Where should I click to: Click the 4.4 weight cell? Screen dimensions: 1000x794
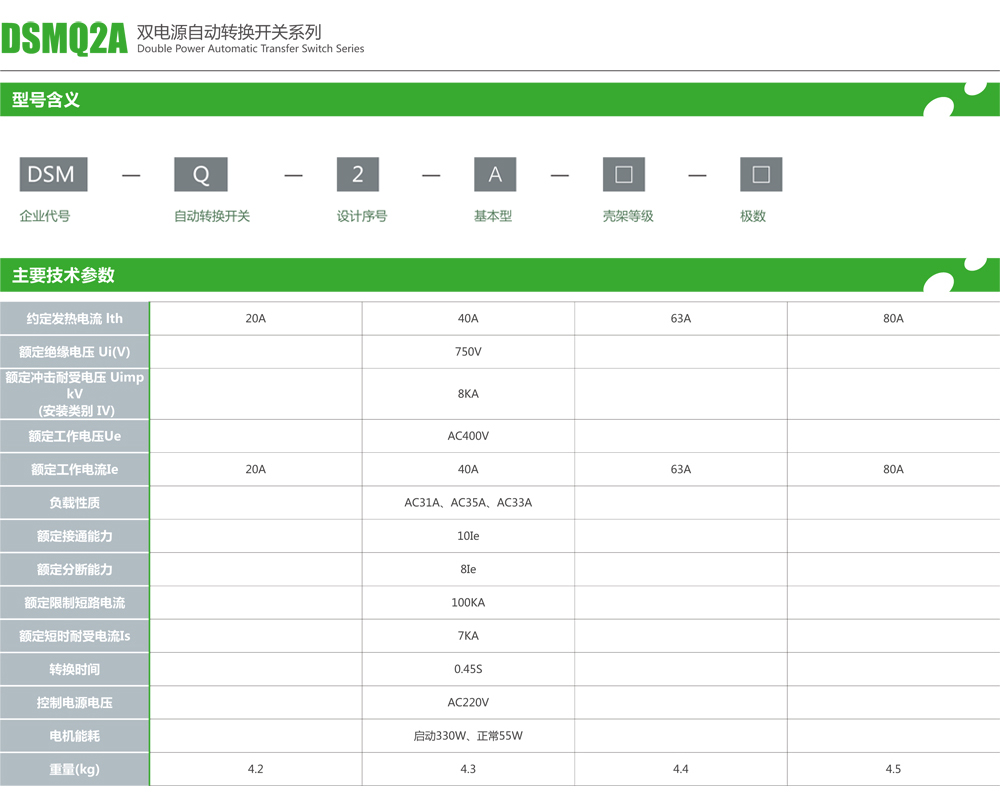click(x=680, y=769)
